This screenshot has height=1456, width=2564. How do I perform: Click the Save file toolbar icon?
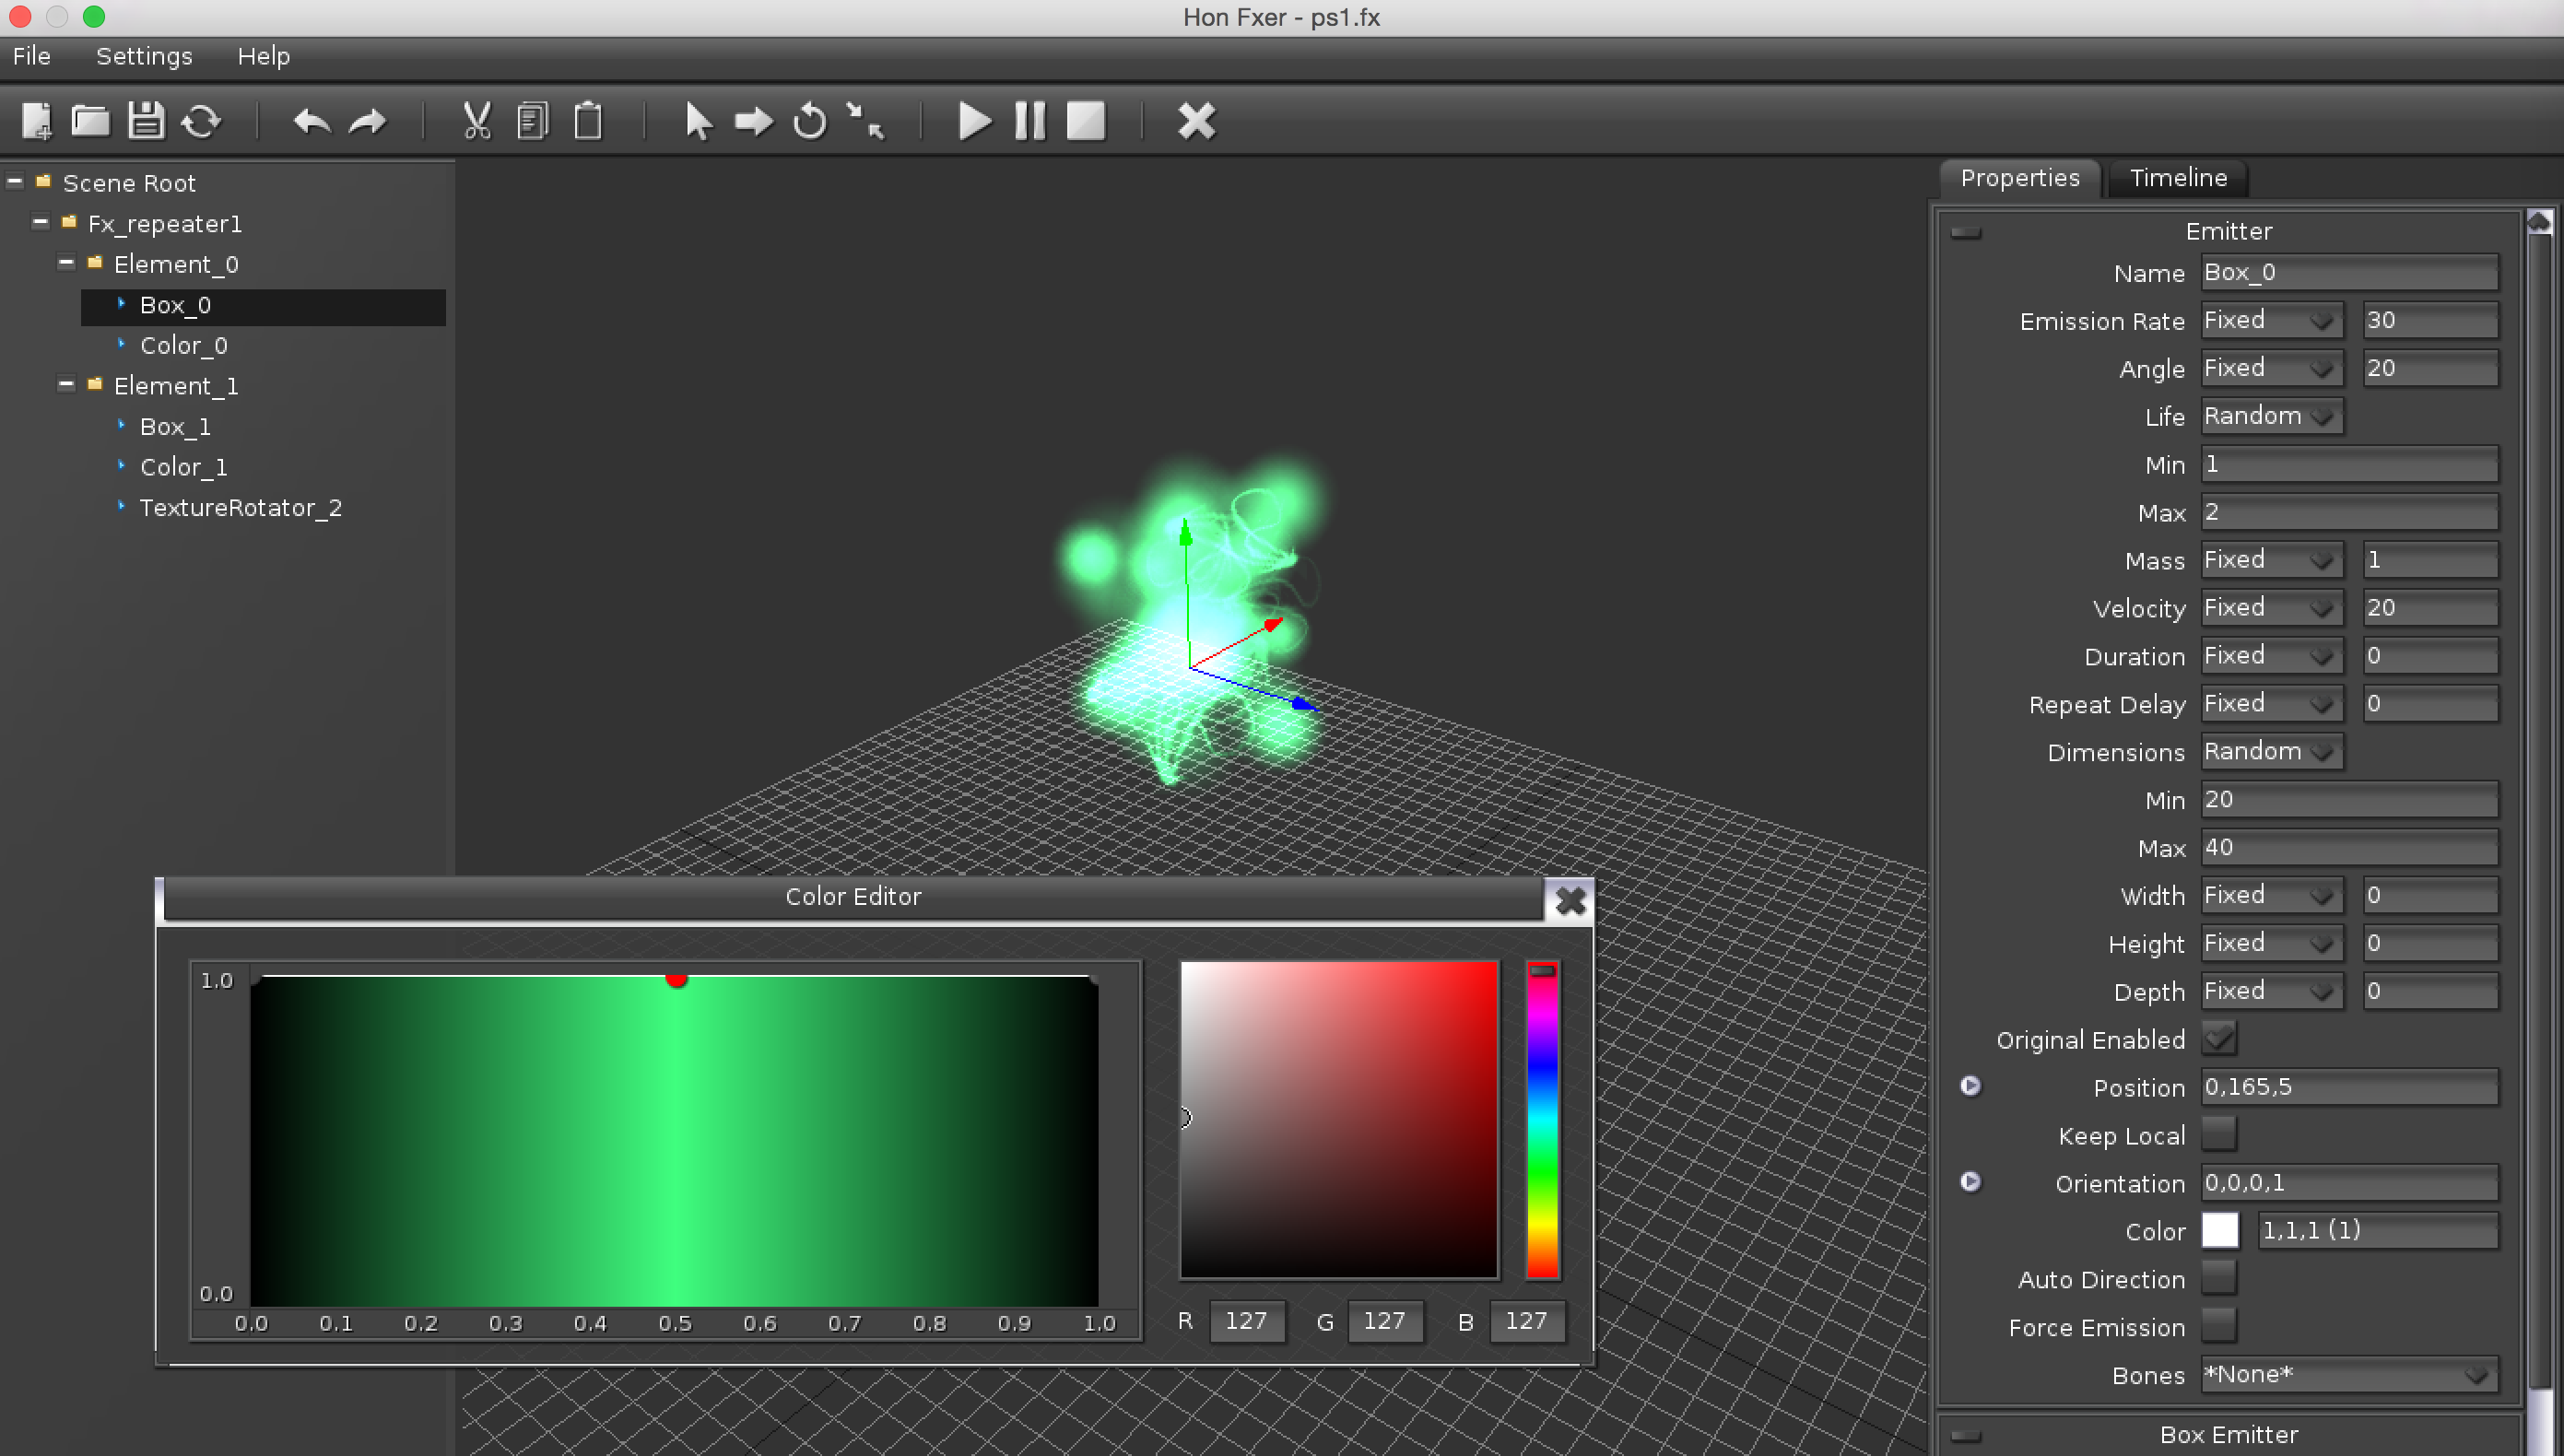(146, 121)
